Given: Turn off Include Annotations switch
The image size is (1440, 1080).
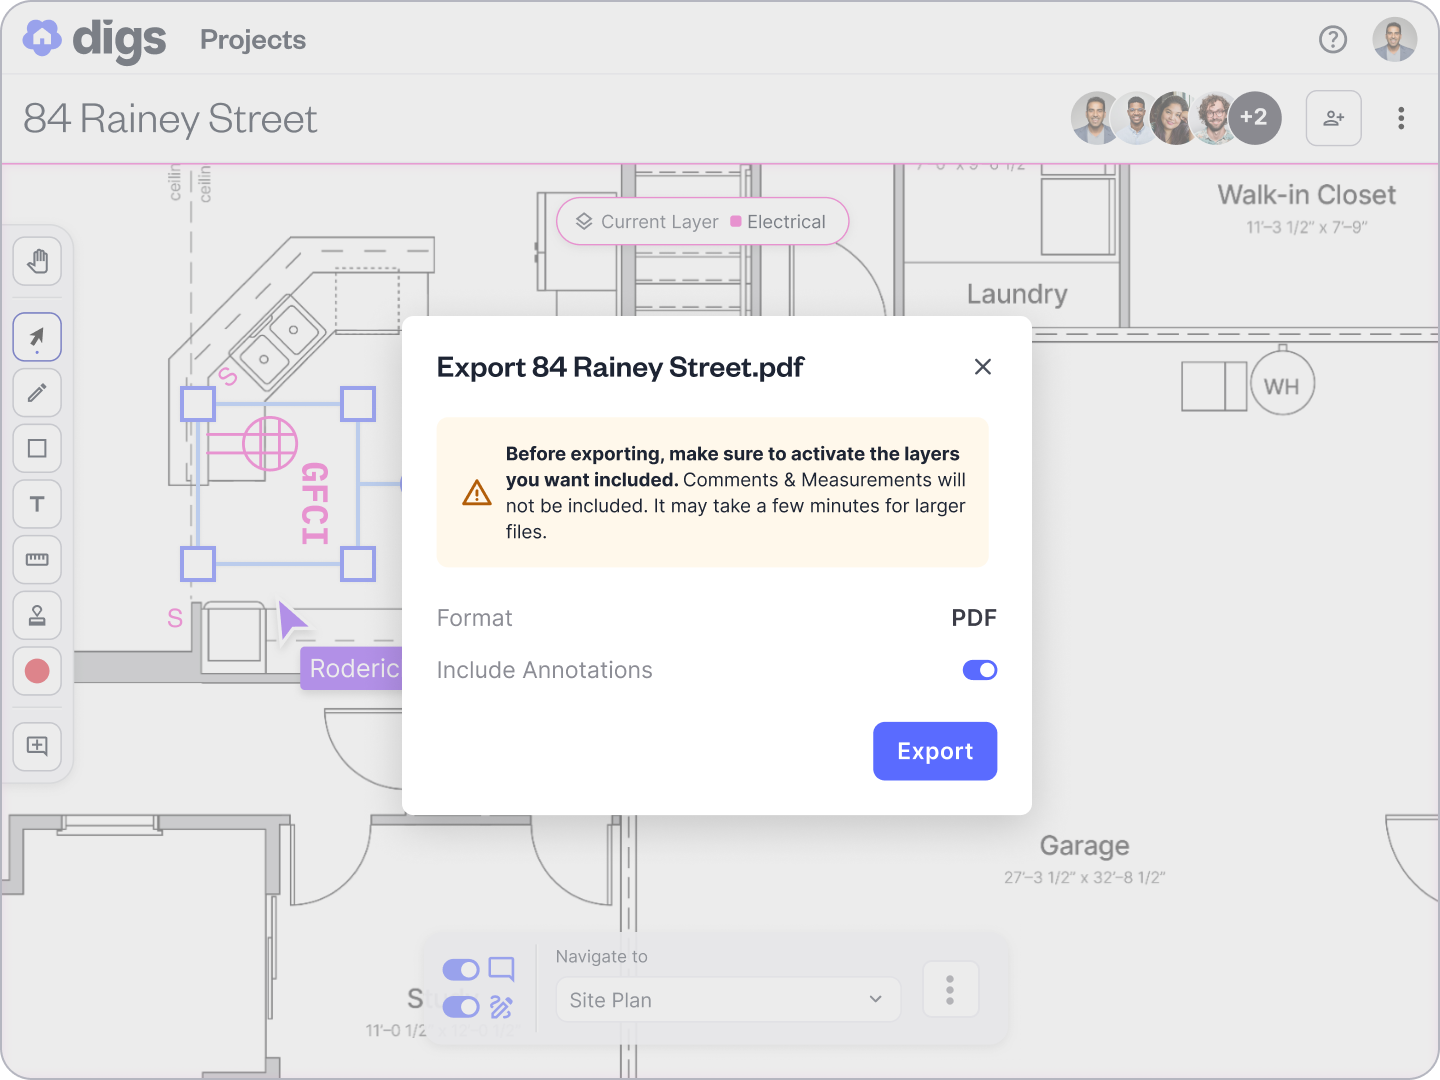Looking at the screenshot, I should click(980, 670).
